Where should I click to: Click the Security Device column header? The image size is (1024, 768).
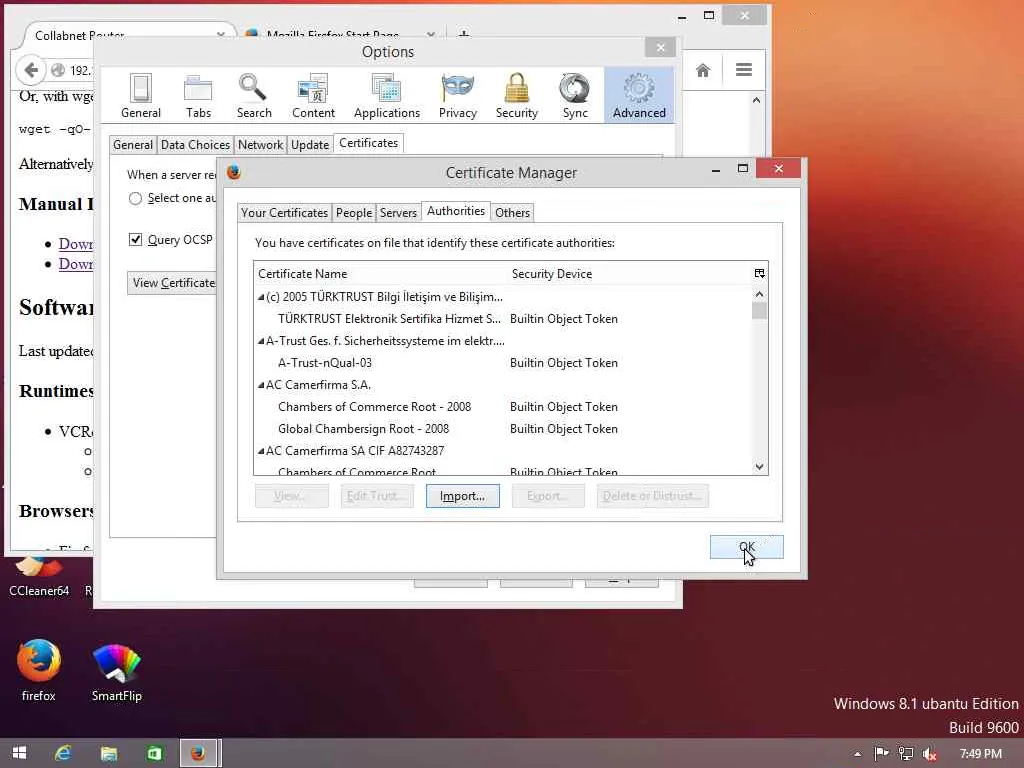(x=630, y=274)
